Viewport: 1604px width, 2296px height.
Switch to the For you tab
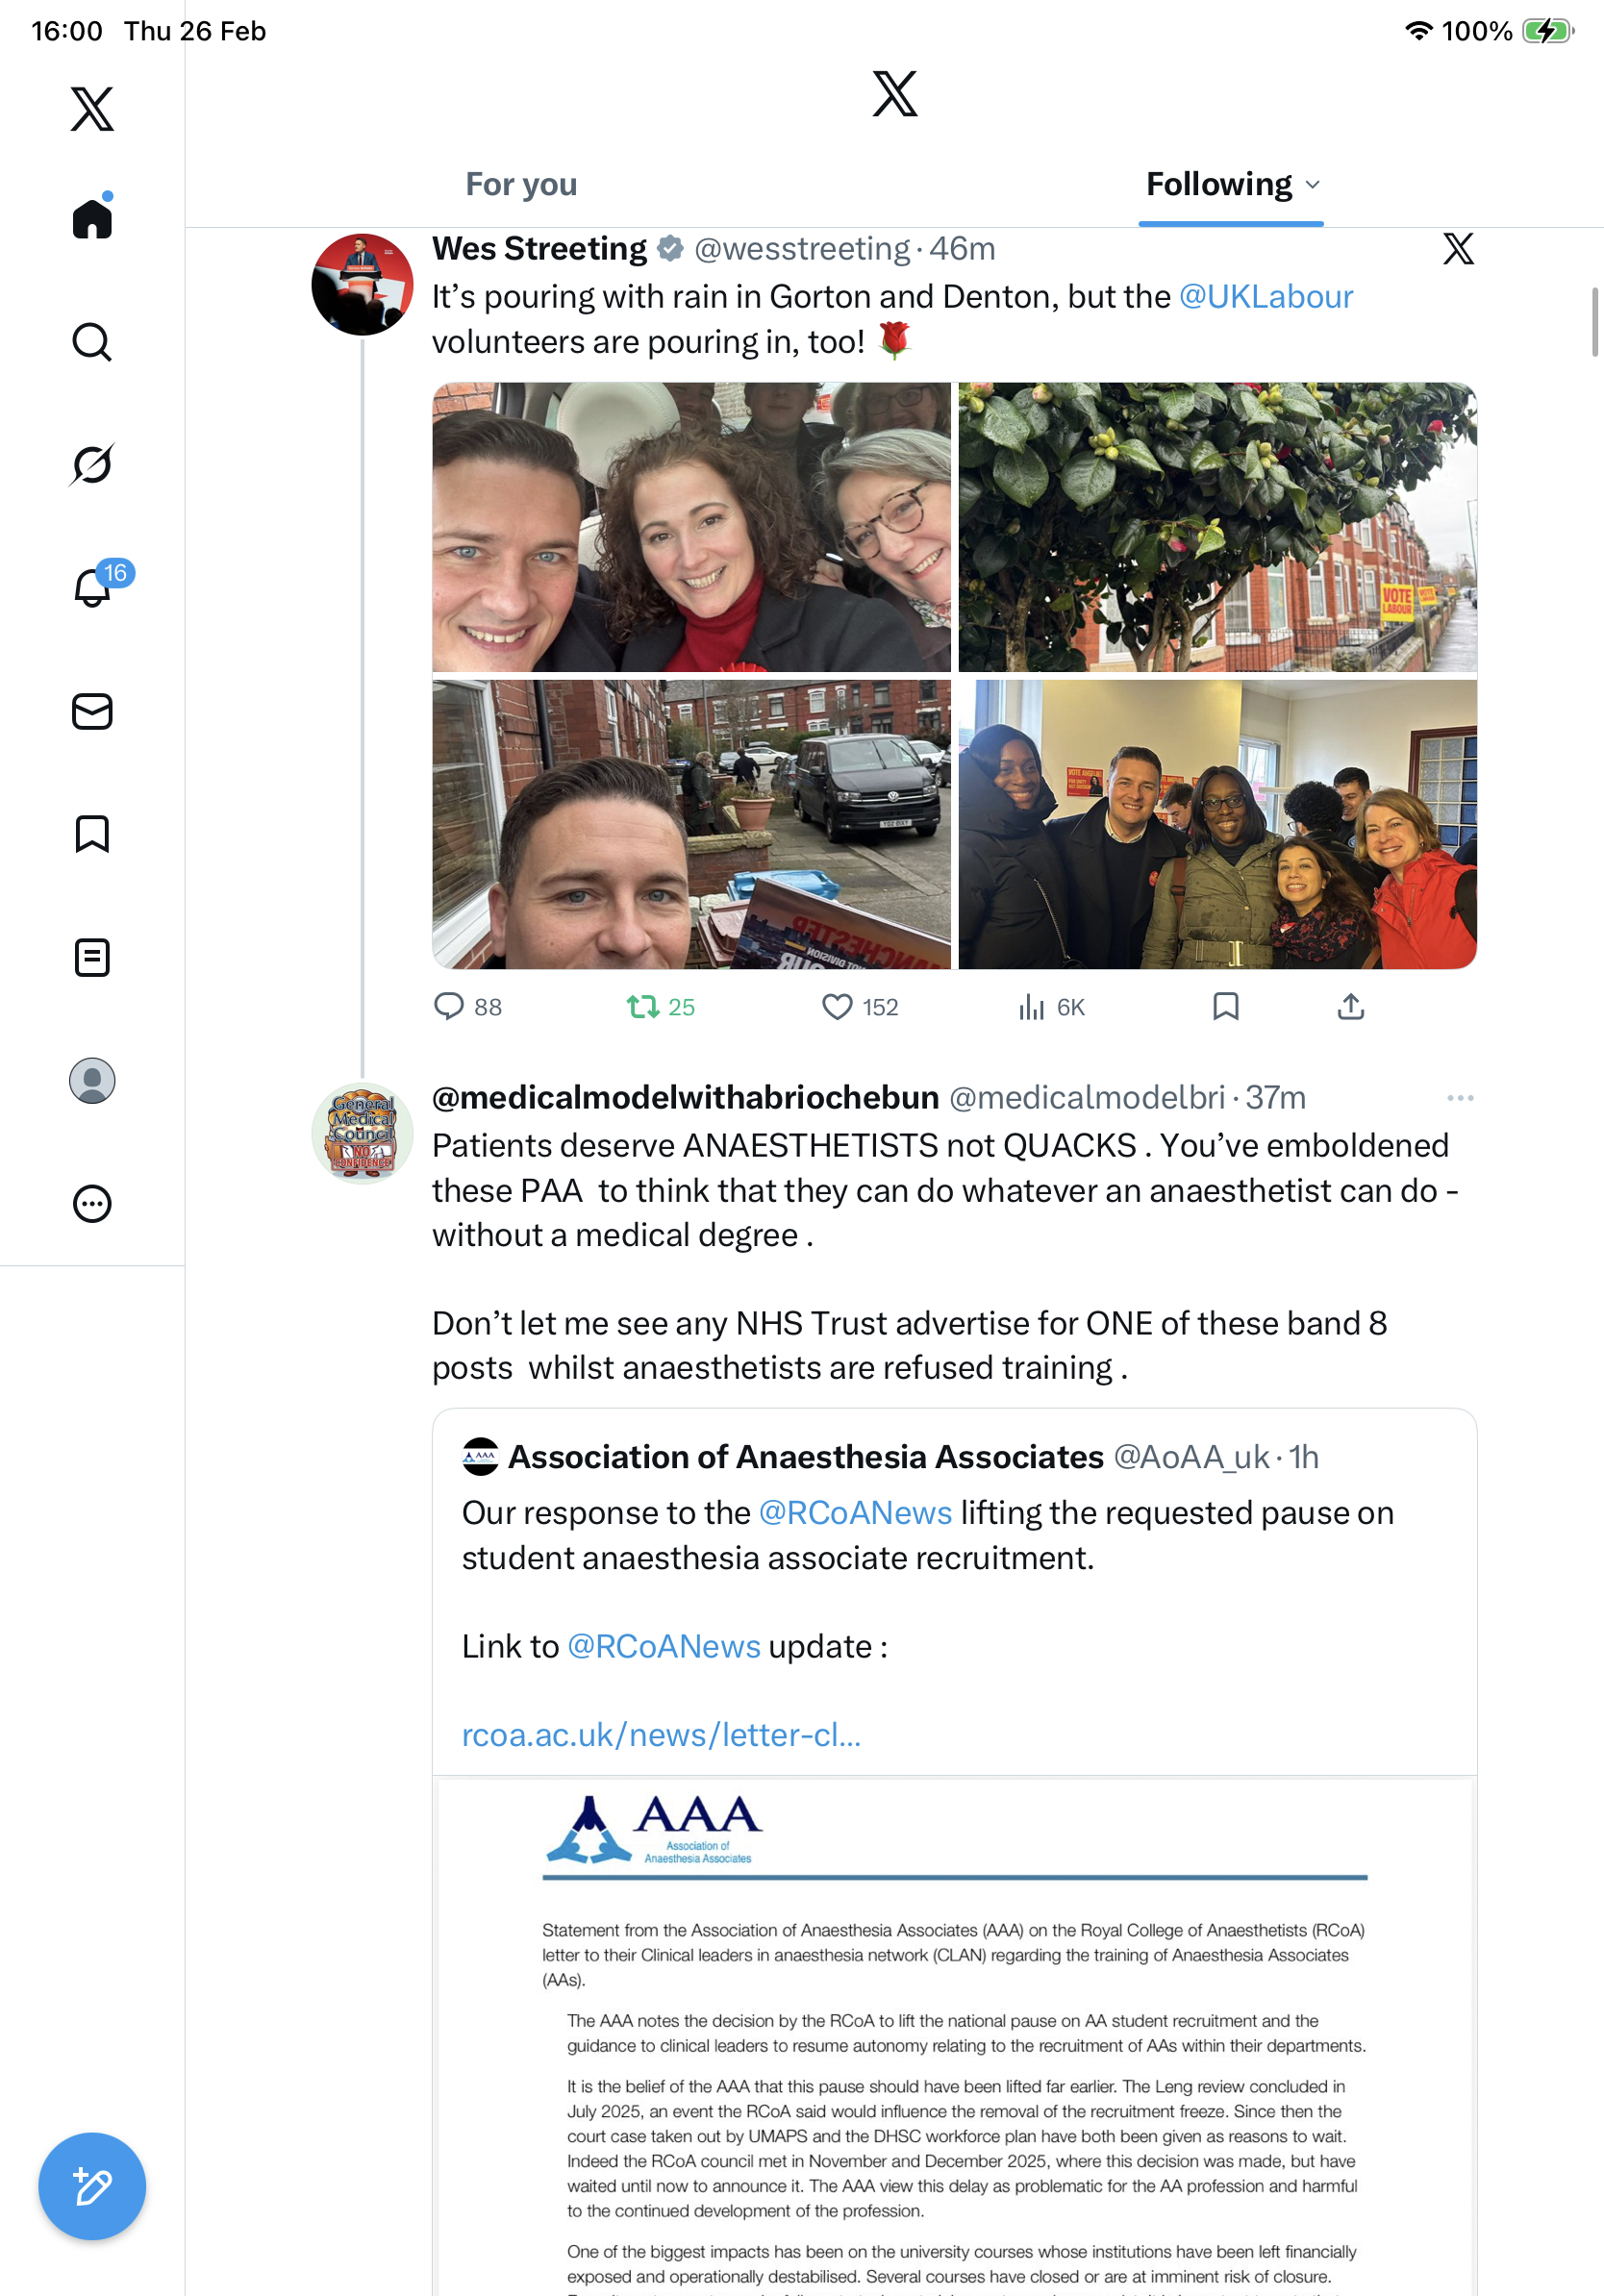pos(521,184)
